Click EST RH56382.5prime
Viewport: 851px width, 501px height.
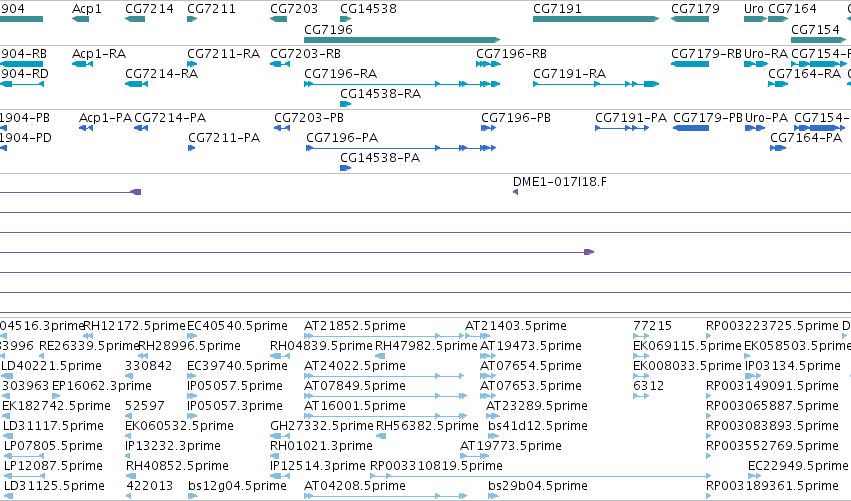[427, 426]
